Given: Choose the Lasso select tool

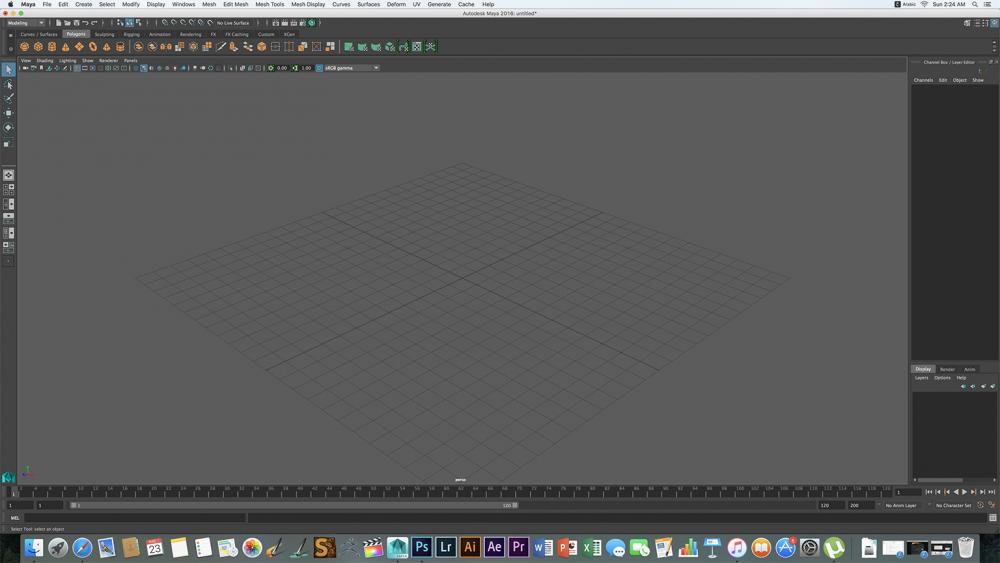Looking at the screenshot, I should point(8,84).
